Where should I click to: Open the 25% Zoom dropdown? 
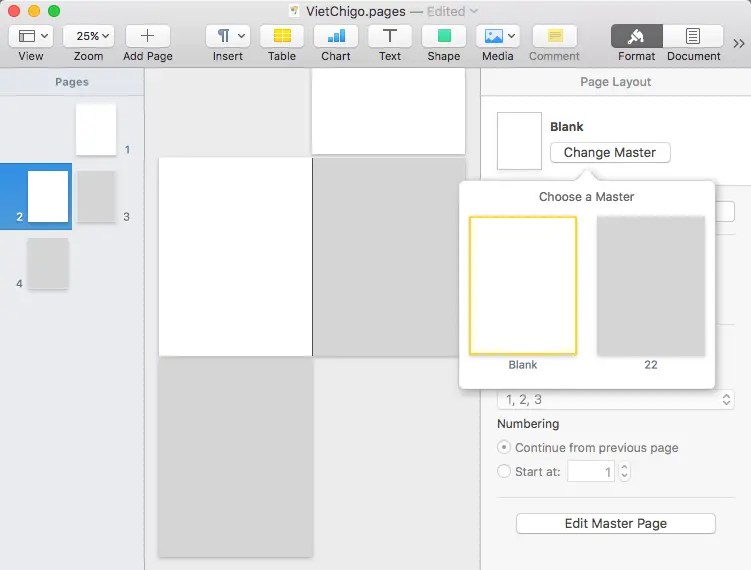(88, 36)
